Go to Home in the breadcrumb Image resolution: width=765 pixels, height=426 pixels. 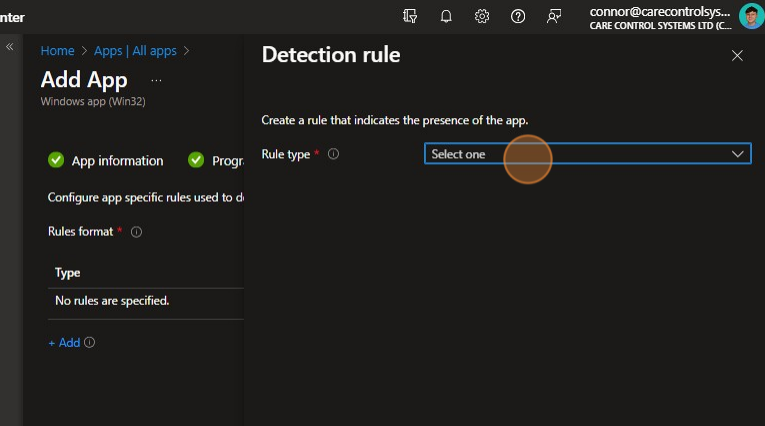click(x=57, y=50)
